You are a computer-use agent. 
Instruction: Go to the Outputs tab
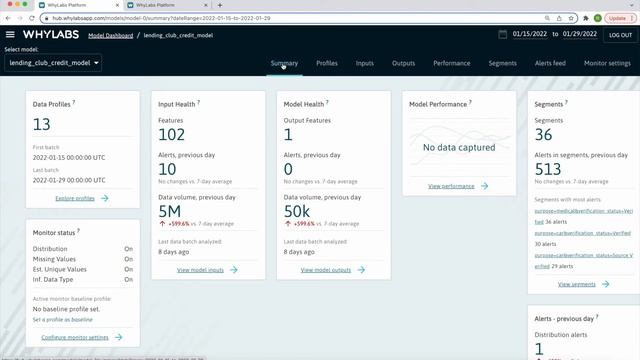point(404,63)
